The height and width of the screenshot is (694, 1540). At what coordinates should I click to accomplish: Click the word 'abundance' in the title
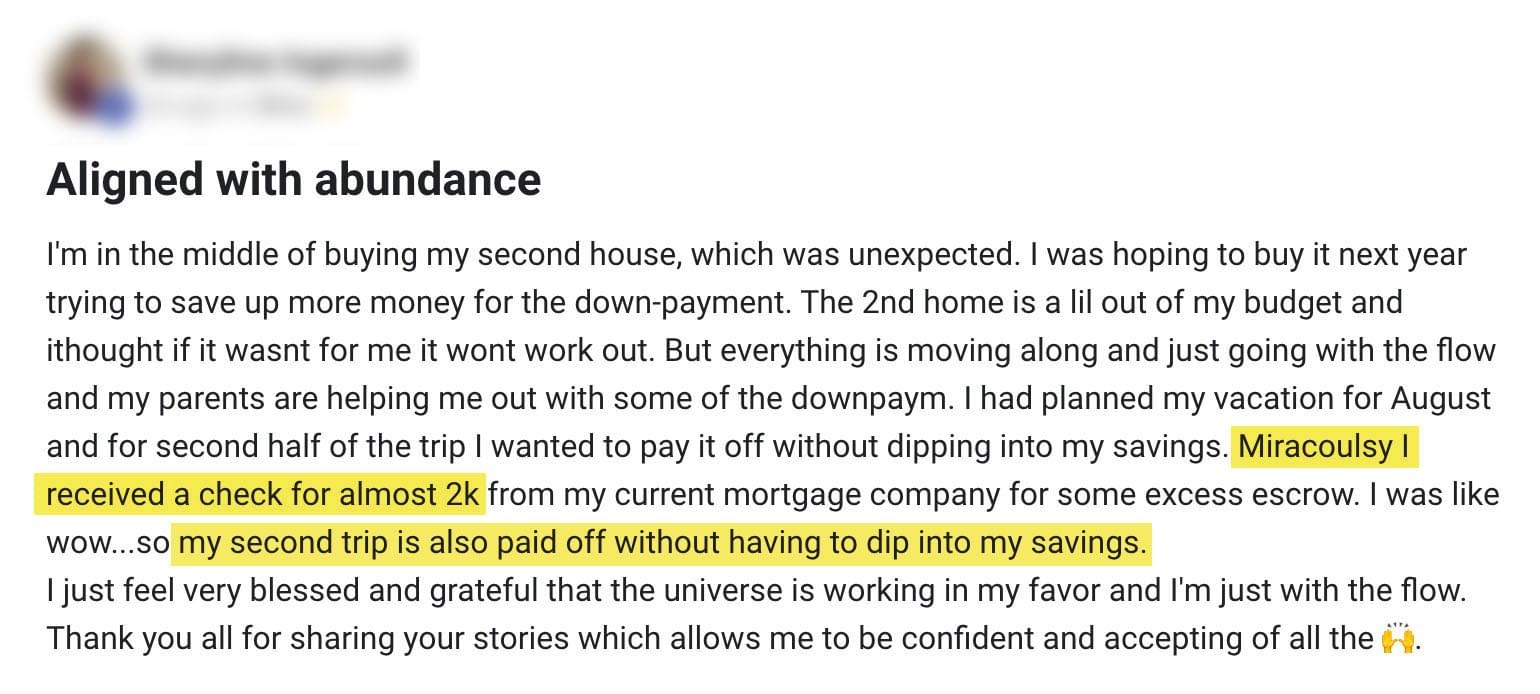coord(428,180)
